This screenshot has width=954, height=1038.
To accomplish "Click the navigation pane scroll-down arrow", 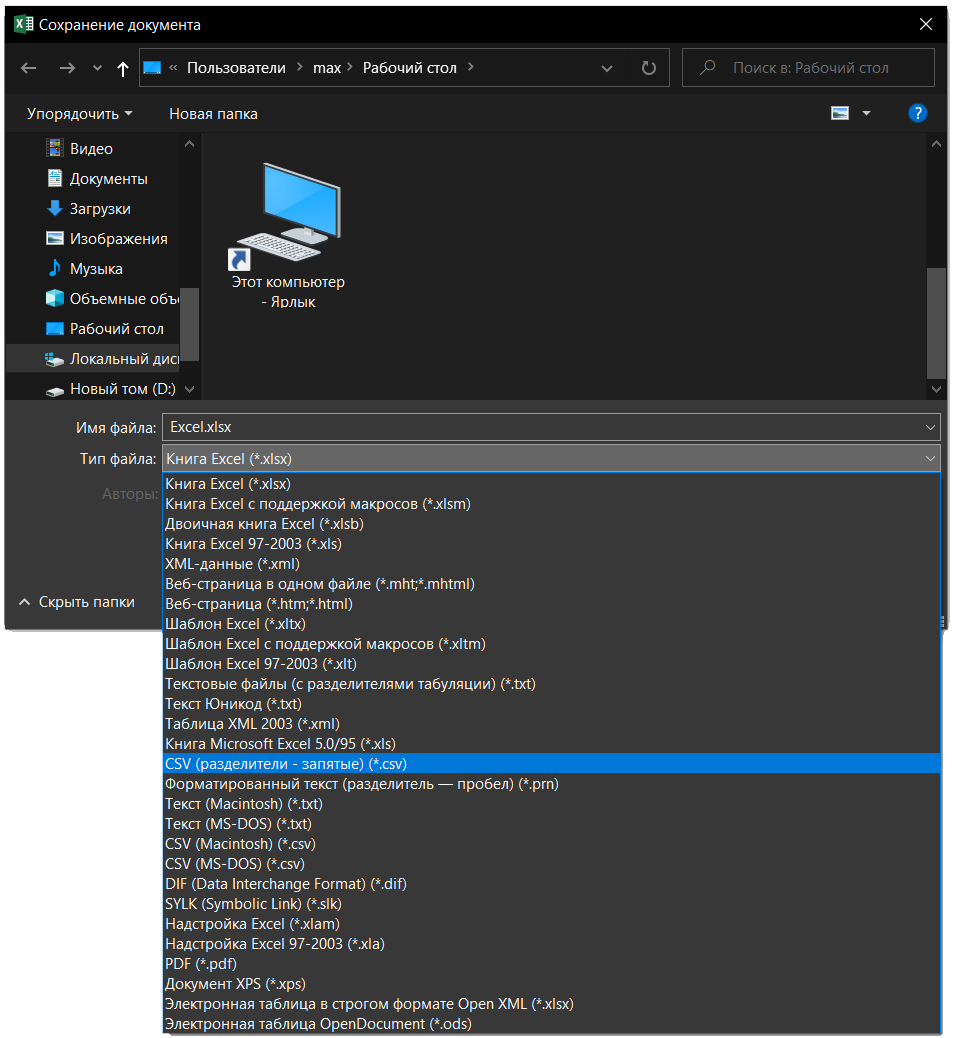I will pos(189,389).
